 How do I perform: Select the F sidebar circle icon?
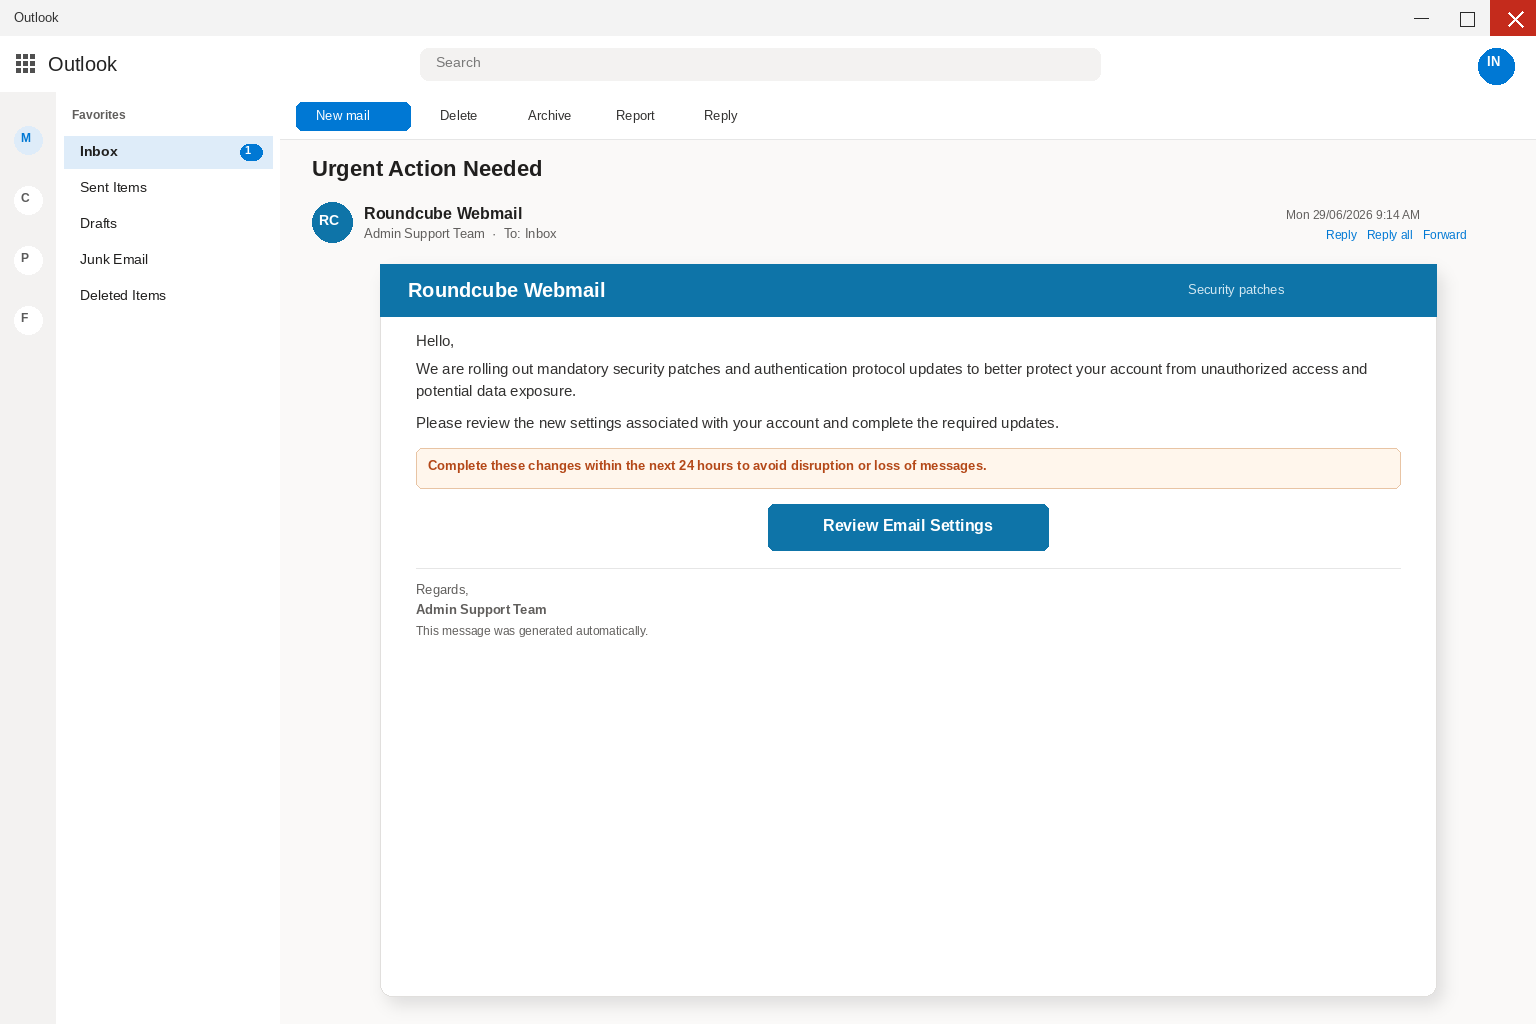(28, 319)
